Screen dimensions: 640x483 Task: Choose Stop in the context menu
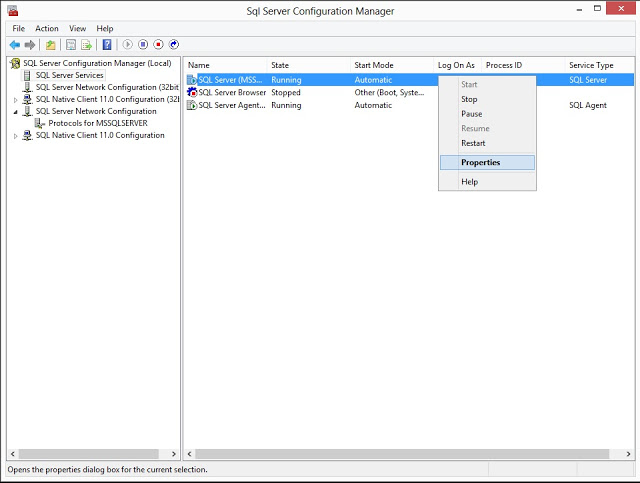click(487, 99)
